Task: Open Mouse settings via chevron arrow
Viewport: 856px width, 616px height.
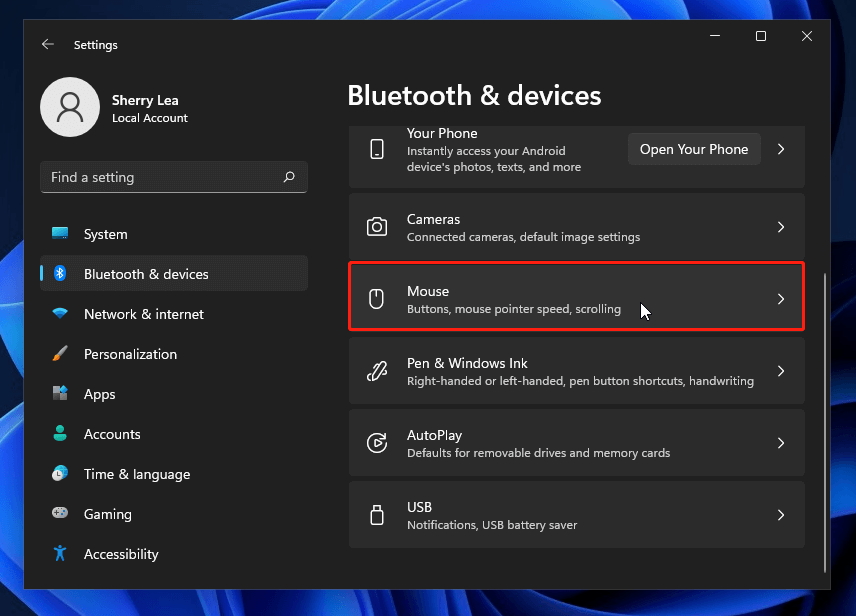Action: tap(781, 299)
